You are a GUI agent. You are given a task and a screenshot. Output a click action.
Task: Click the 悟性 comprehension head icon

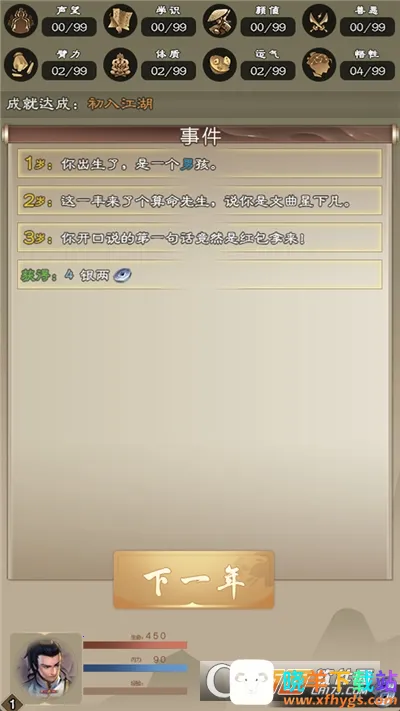coord(319,64)
